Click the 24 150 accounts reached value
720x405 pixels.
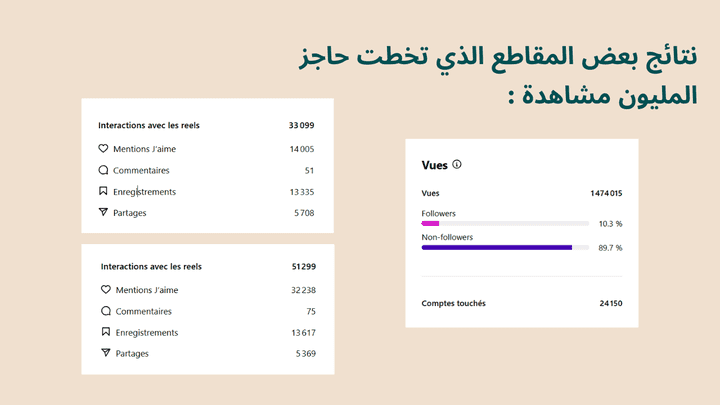610,303
